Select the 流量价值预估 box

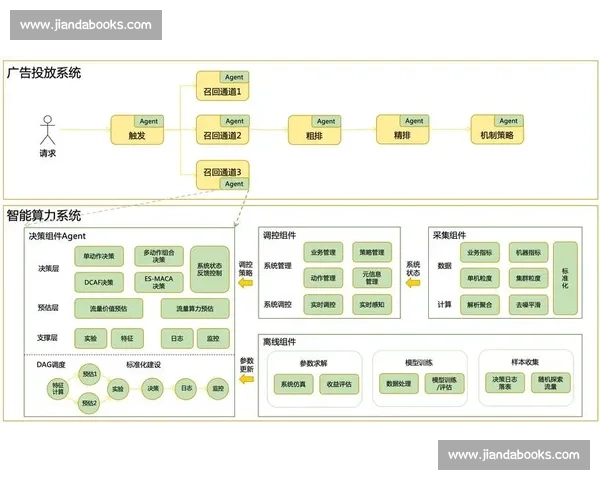(x=109, y=309)
